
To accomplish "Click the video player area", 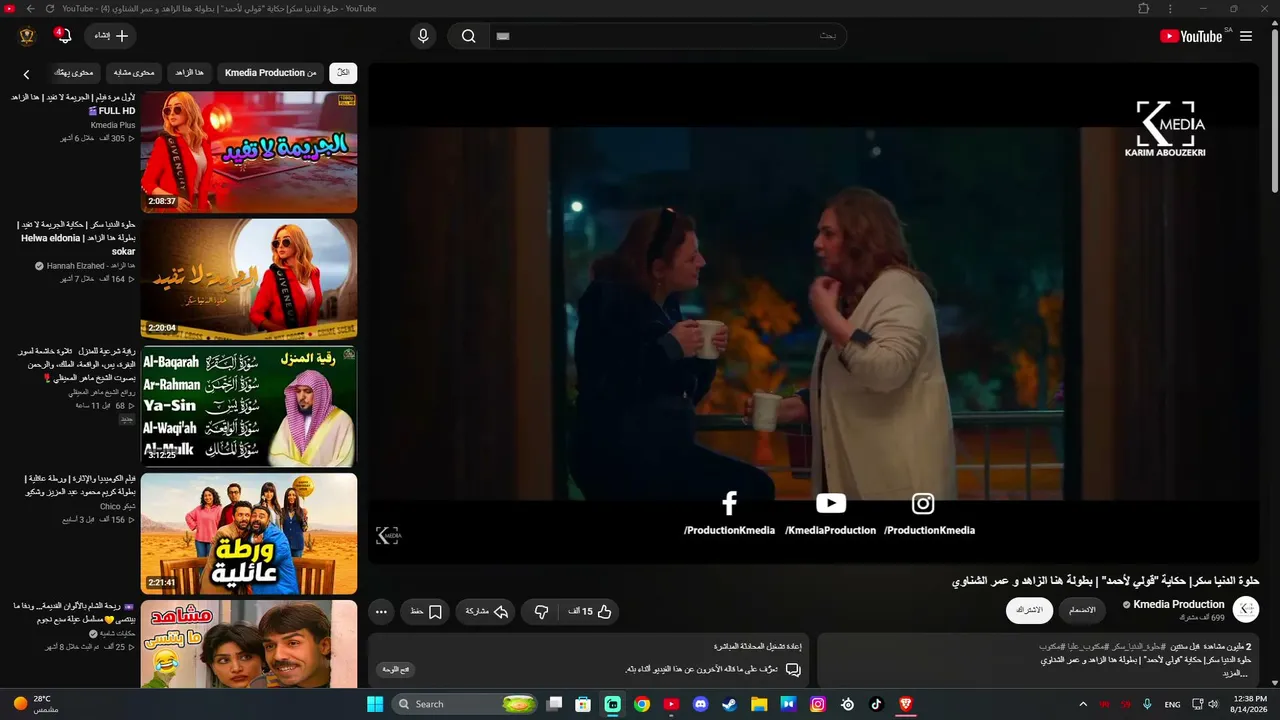I will pyautogui.click(x=813, y=313).
